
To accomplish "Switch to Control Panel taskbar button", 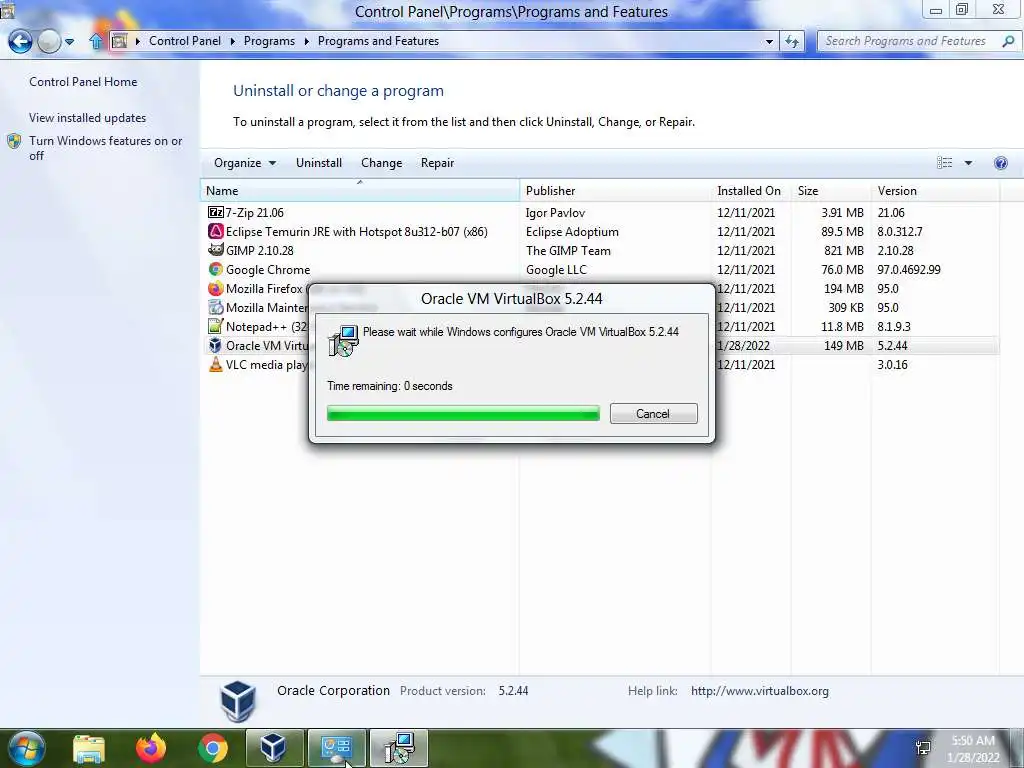I will pos(337,748).
